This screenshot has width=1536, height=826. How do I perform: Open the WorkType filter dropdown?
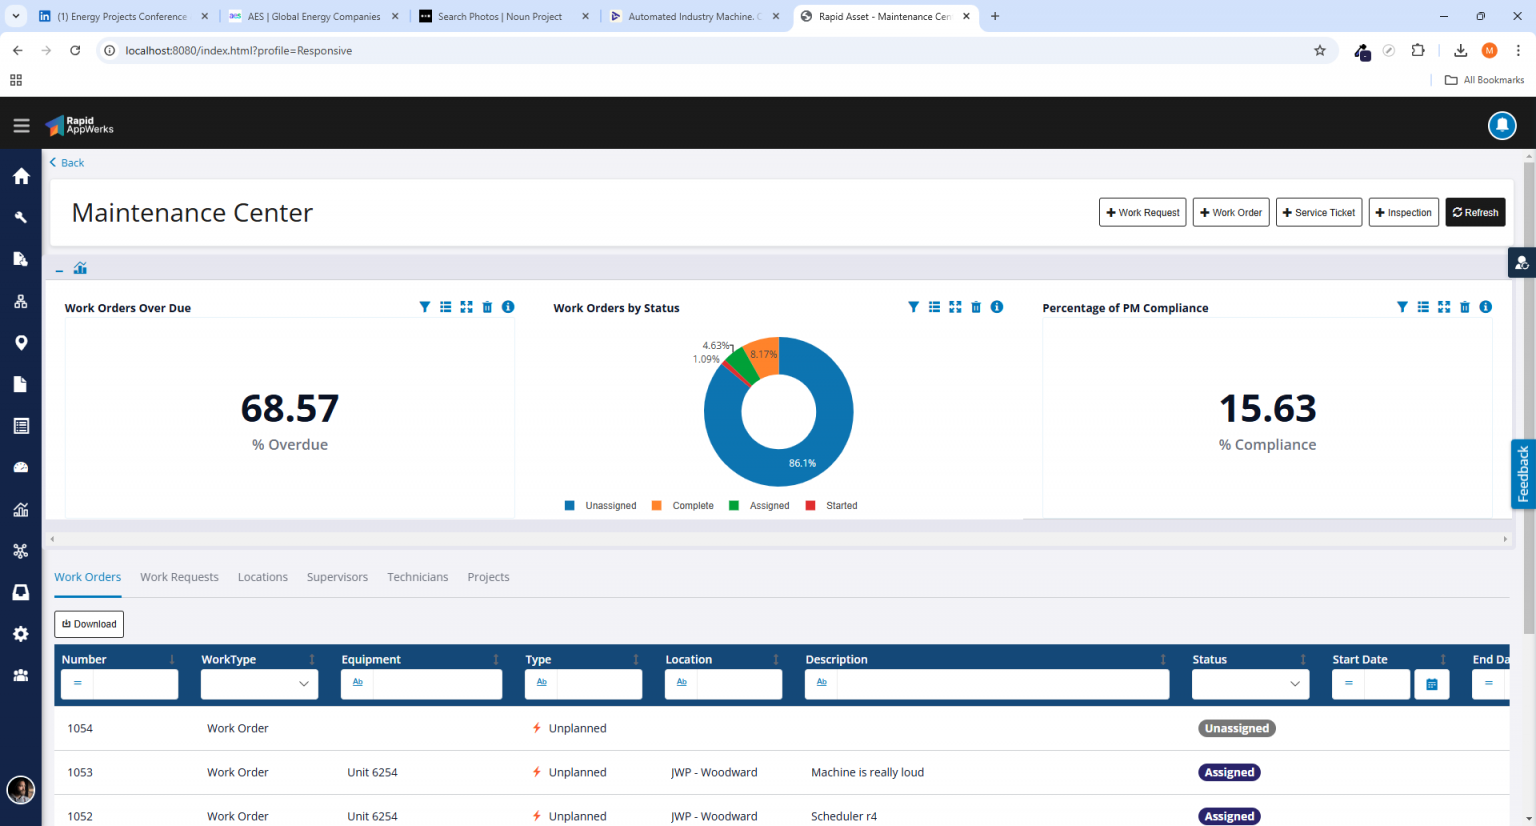[260, 684]
